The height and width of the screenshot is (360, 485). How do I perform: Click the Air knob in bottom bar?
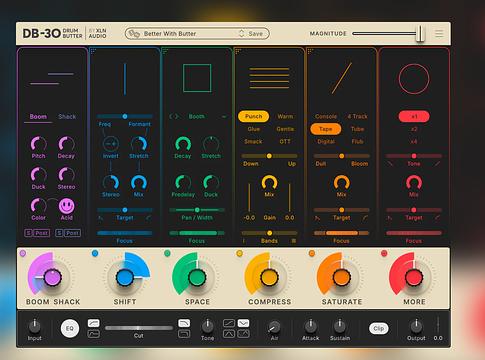(274, 327)
